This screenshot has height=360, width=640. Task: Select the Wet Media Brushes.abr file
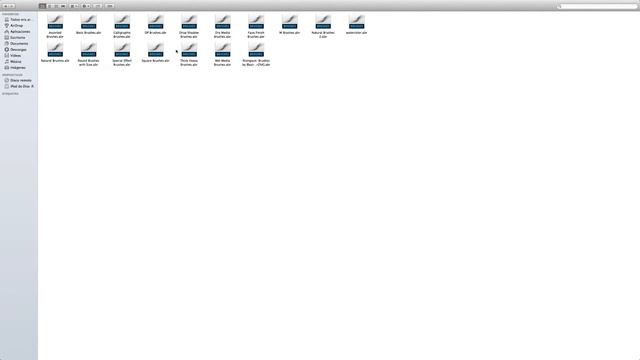coord(222,54)
